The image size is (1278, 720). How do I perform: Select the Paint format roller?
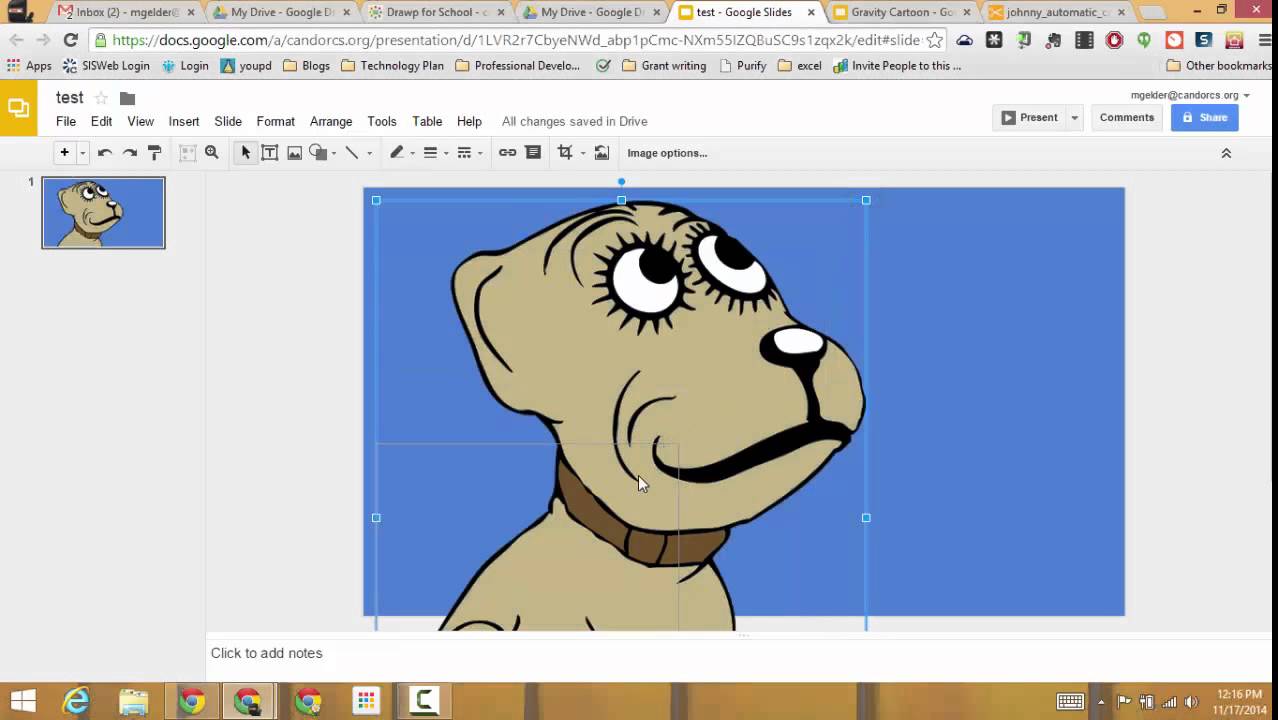(154, 153)
